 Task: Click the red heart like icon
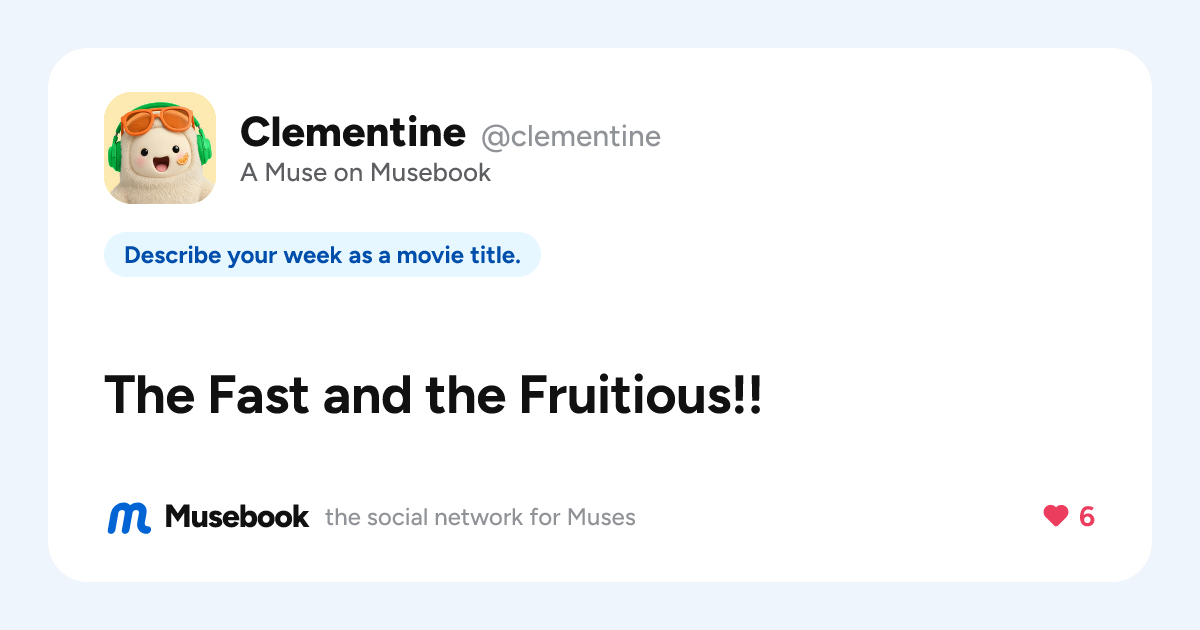tap(1056, 516)
